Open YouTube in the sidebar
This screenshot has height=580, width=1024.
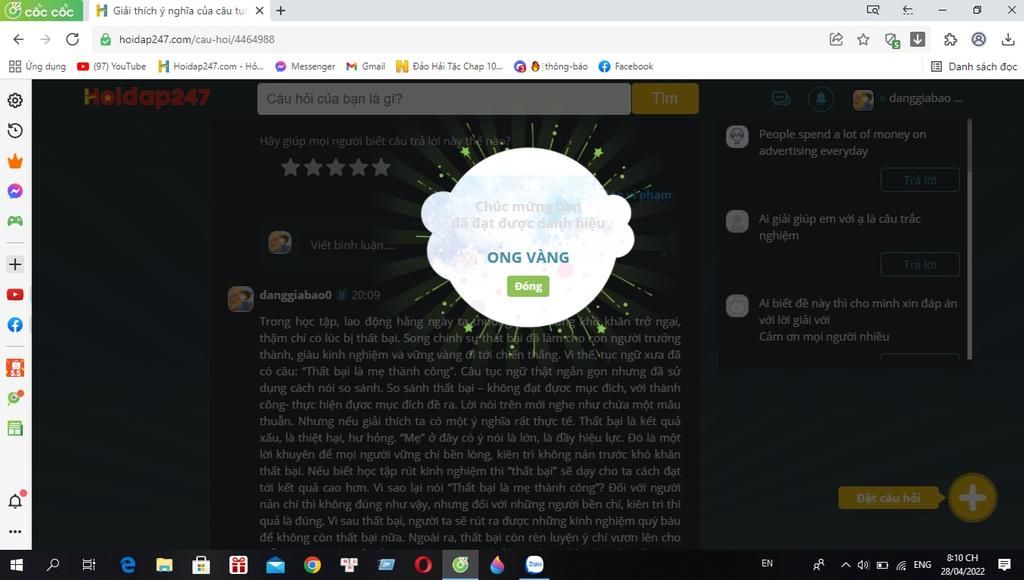click(x=15, y=295)
